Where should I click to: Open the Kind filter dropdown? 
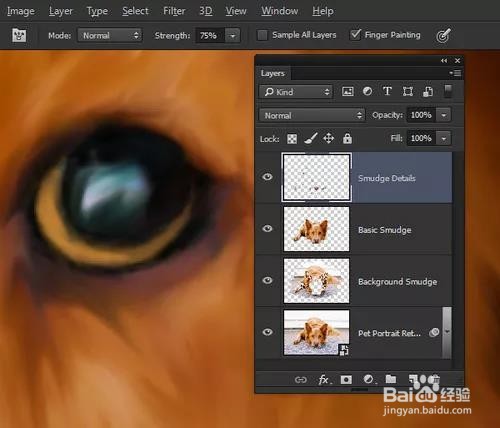click(296, 92)
